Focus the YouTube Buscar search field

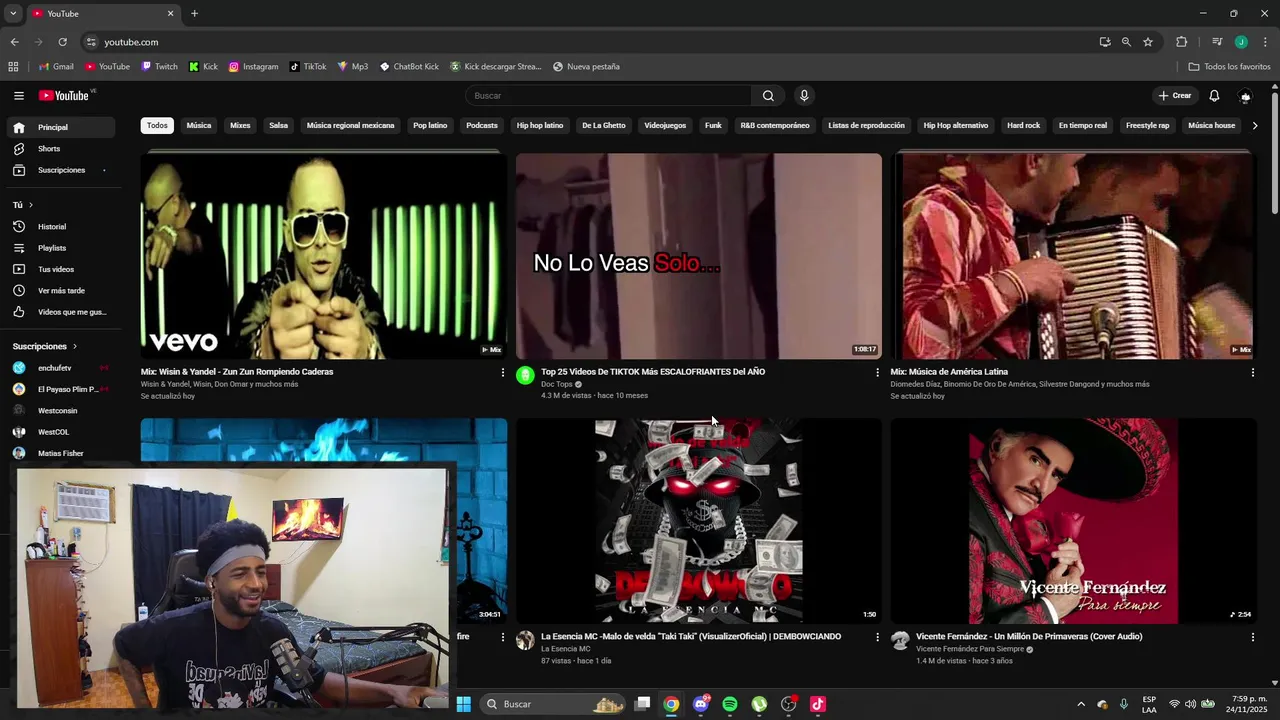click(608, 96)
